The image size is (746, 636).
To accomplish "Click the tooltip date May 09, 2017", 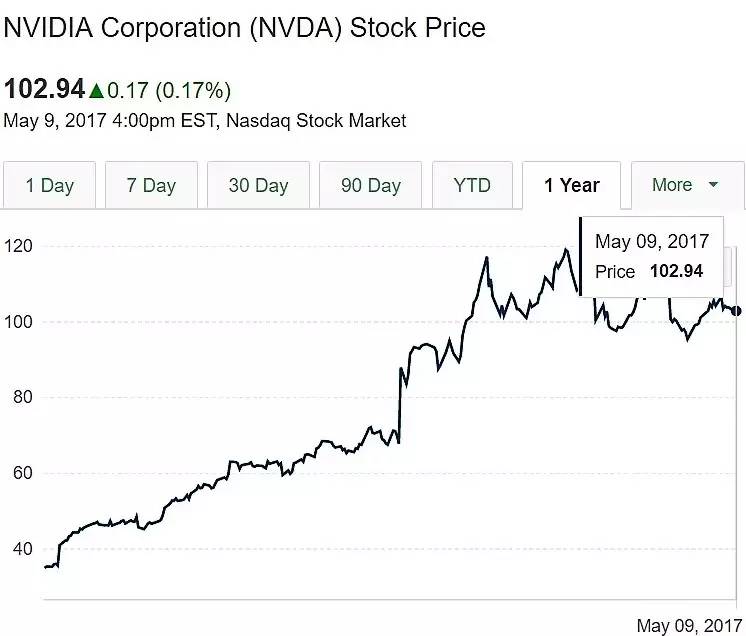I will [x=652, y=242].
